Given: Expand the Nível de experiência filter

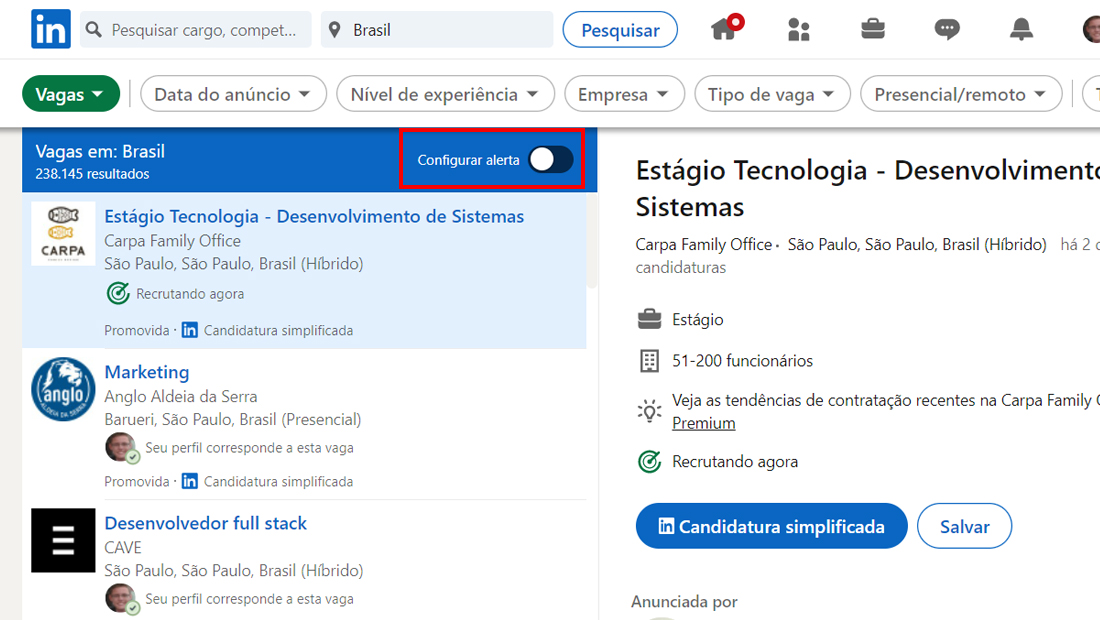Looking at the screenshot, I should point(445,94).
